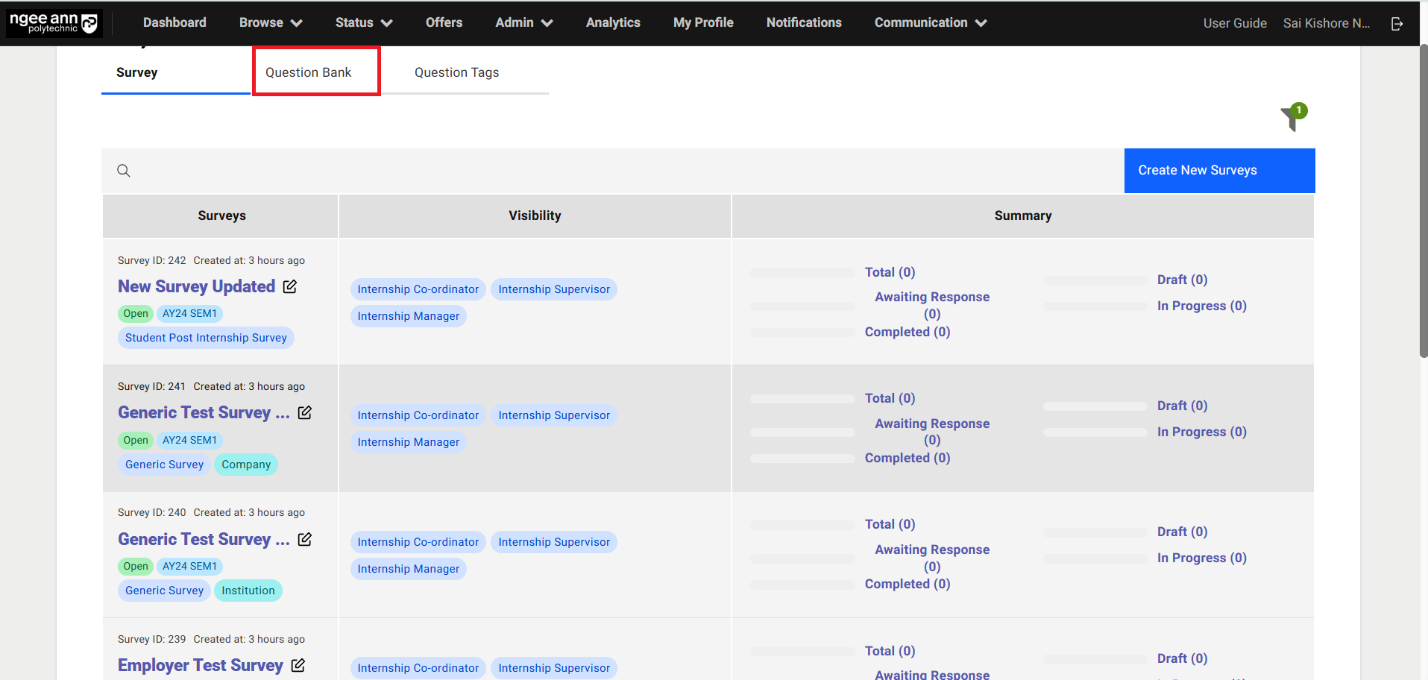The width and height of the screenshot is (1428, 680).
Task: Switch to the Question Bank tab
Action: tap(309, 73)
